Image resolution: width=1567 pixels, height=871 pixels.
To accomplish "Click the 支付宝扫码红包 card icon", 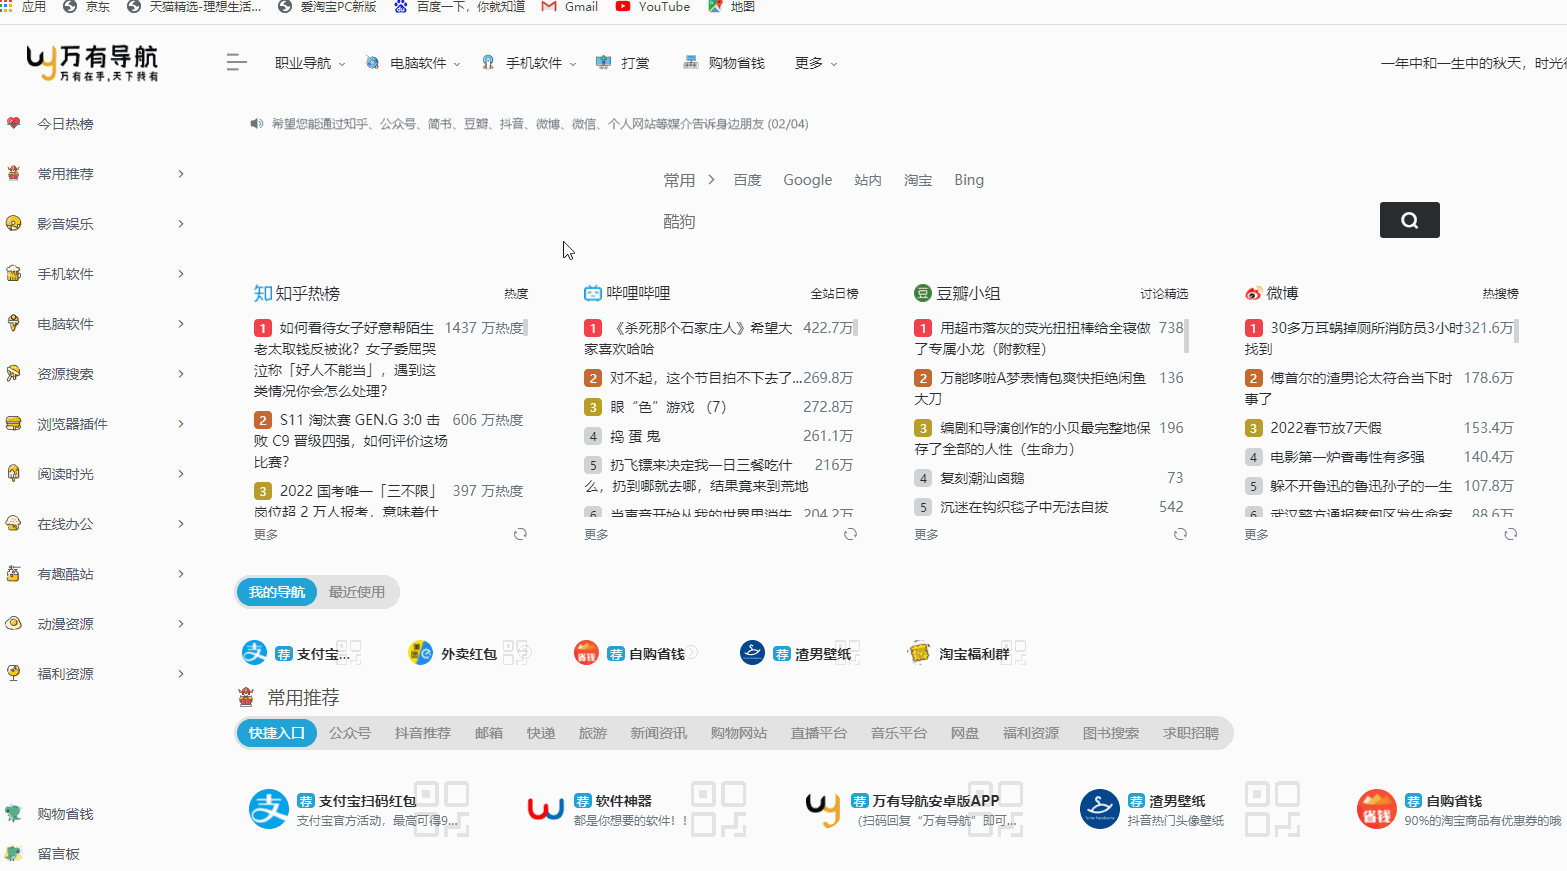I will point(269,809).
